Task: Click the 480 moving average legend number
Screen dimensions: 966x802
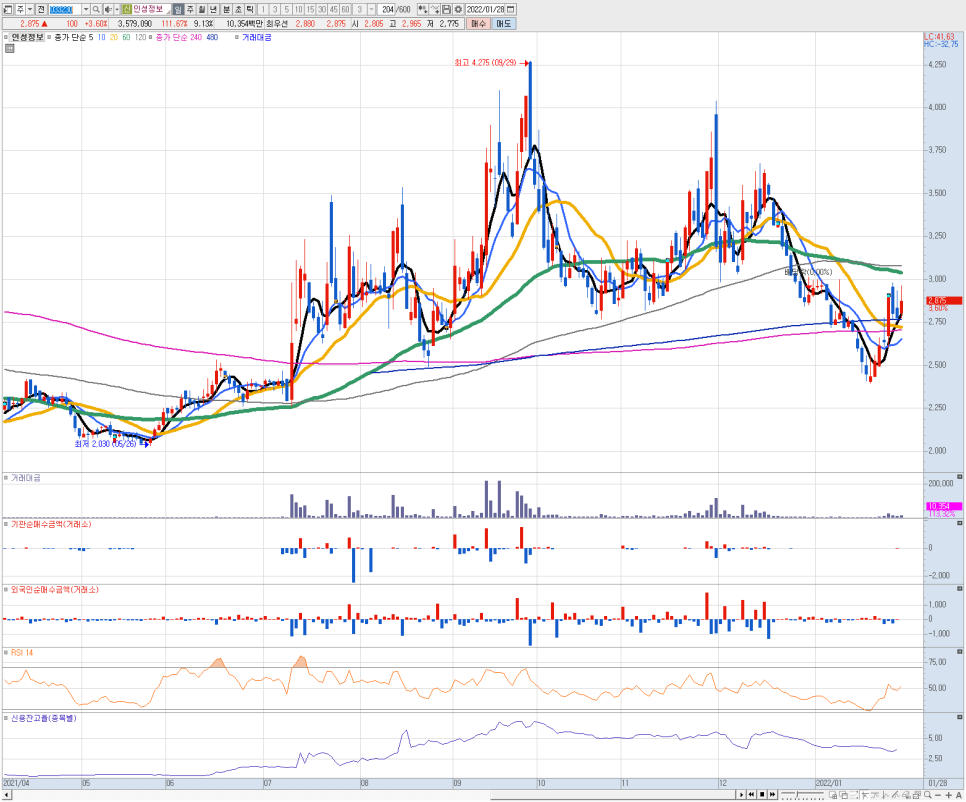Action: (x=212, y=38)
